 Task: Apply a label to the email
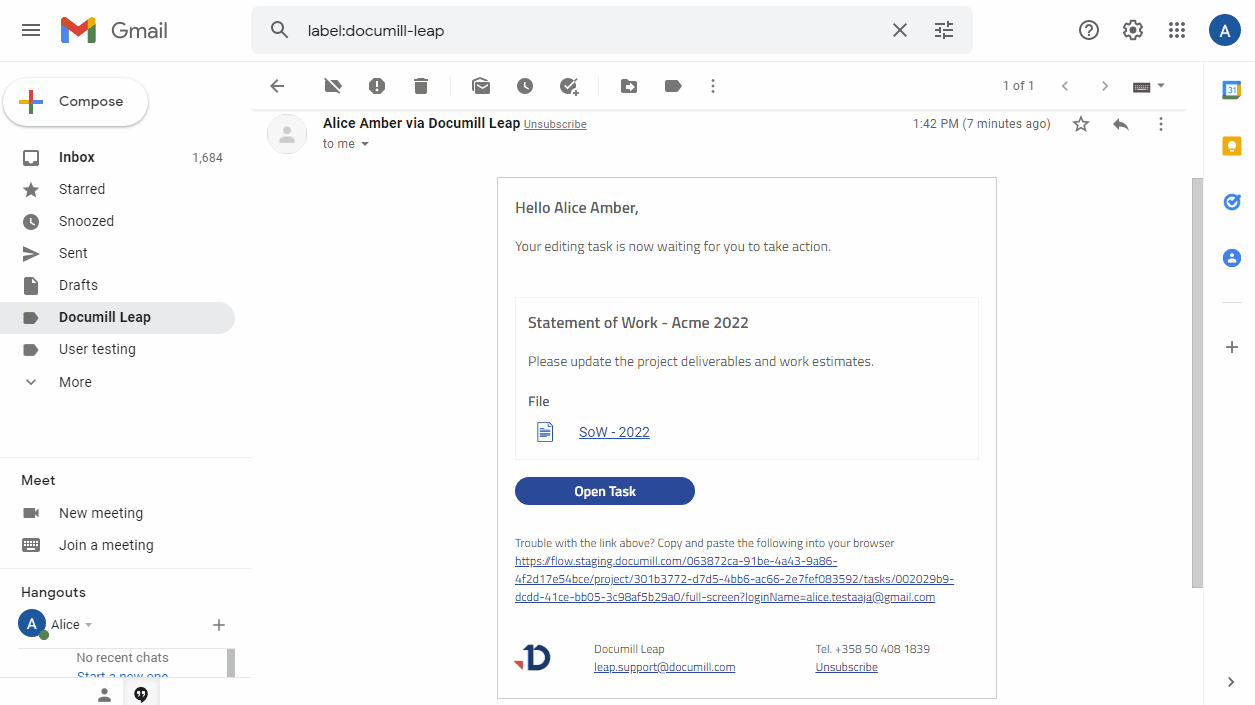click(672, 86)
